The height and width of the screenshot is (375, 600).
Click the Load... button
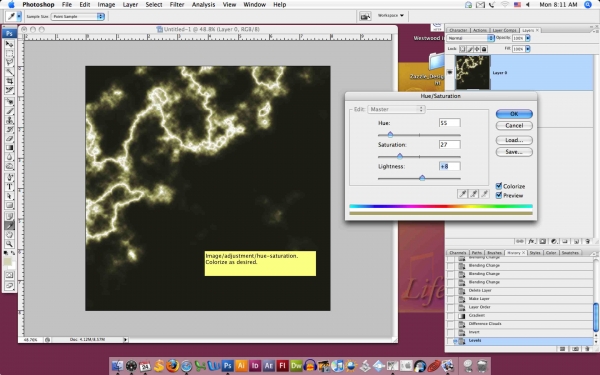pos(514,140)
